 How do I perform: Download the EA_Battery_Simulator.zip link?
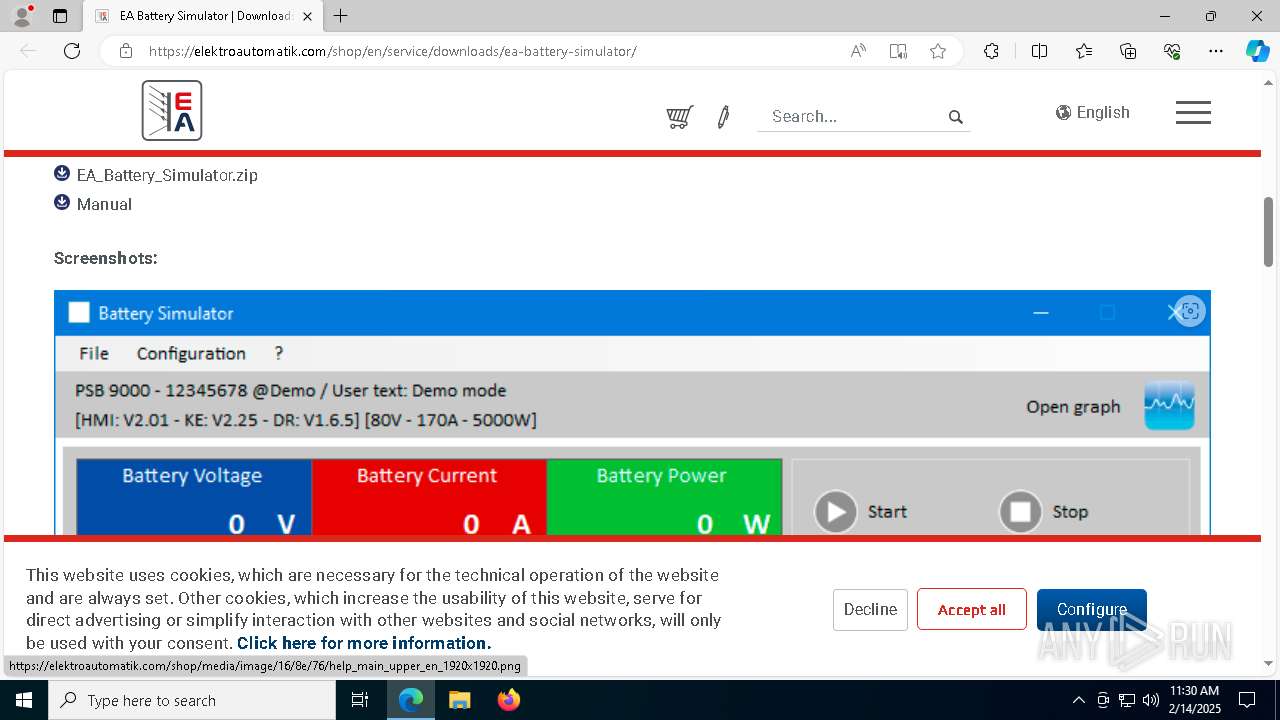click(167, 174)
